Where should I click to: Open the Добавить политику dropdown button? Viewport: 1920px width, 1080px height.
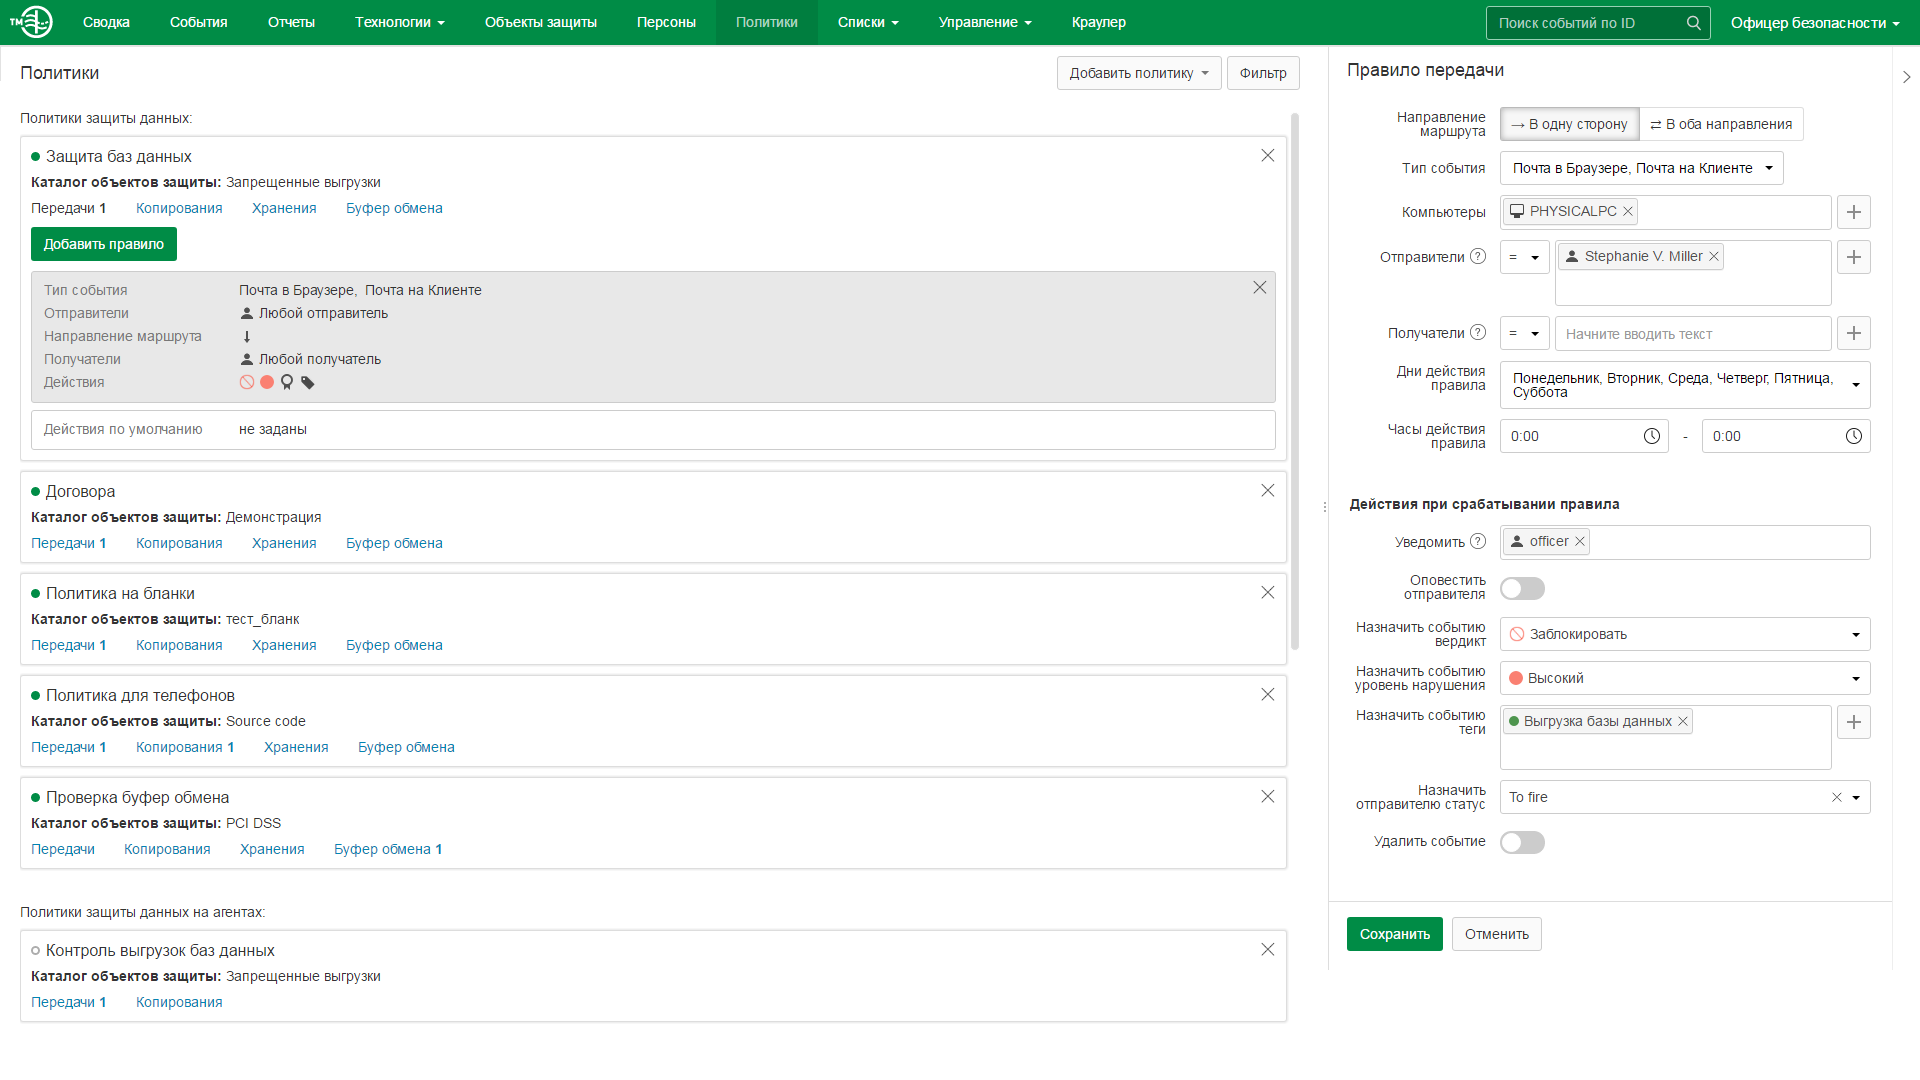(1138, 73)
